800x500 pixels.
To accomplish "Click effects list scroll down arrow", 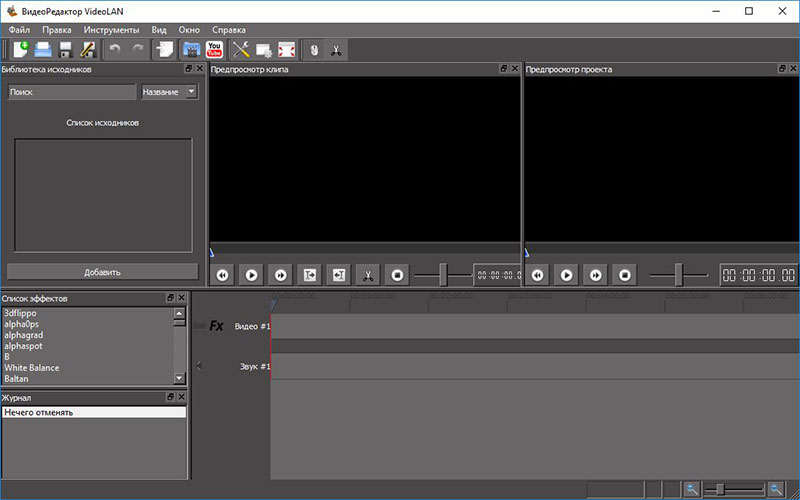I will coord(179,378).
